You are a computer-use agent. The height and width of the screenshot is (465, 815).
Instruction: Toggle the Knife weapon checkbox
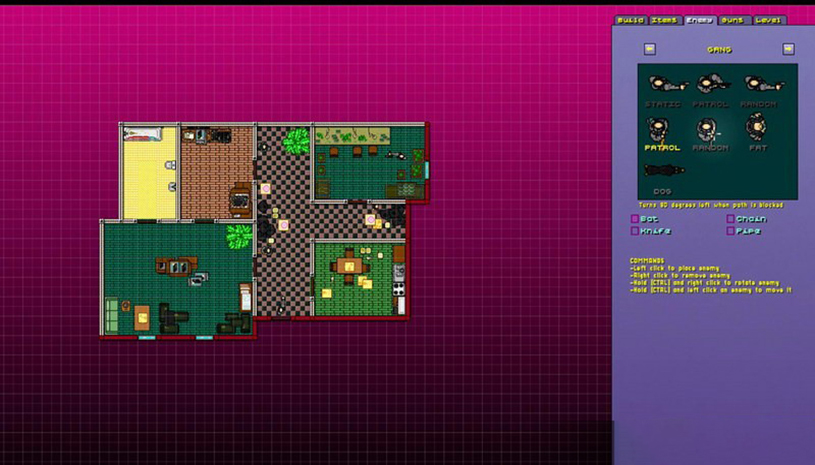click(x=635, y=231)
